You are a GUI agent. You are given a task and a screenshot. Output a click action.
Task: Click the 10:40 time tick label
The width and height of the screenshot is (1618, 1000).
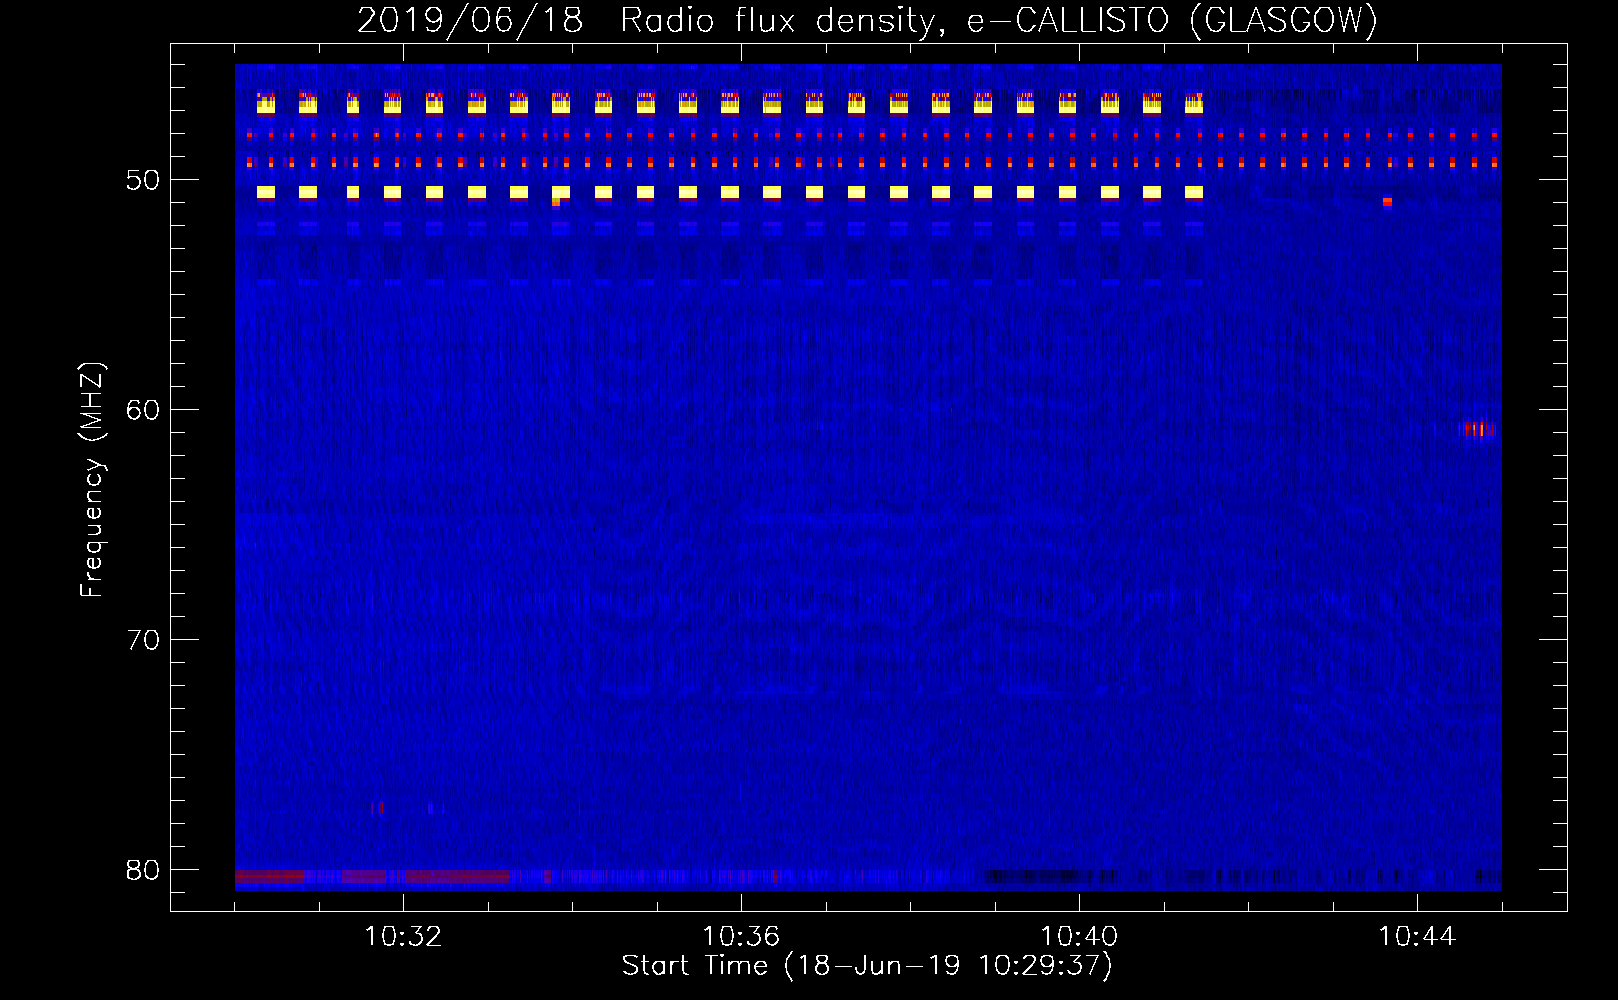tap(1079, 937)
